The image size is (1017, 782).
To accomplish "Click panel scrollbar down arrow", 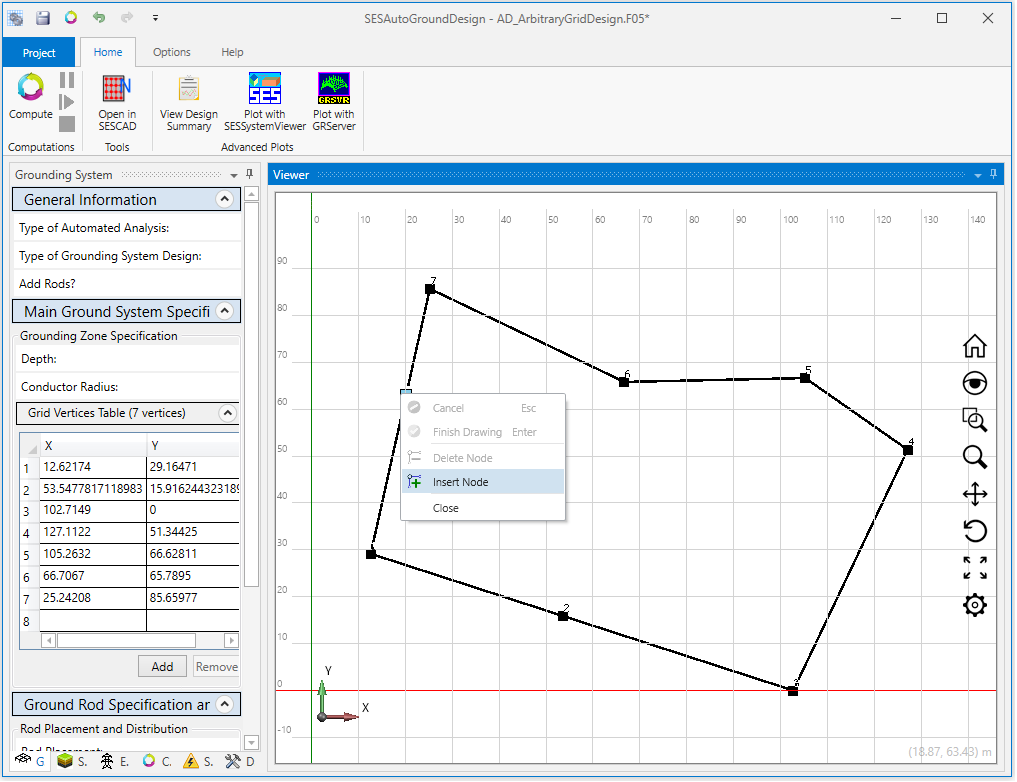I will [252, 742].
